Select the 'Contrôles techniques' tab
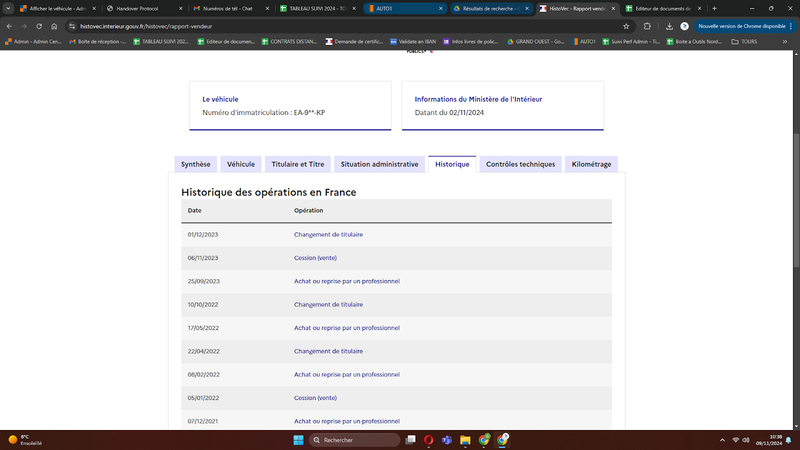 pos(520,164)
